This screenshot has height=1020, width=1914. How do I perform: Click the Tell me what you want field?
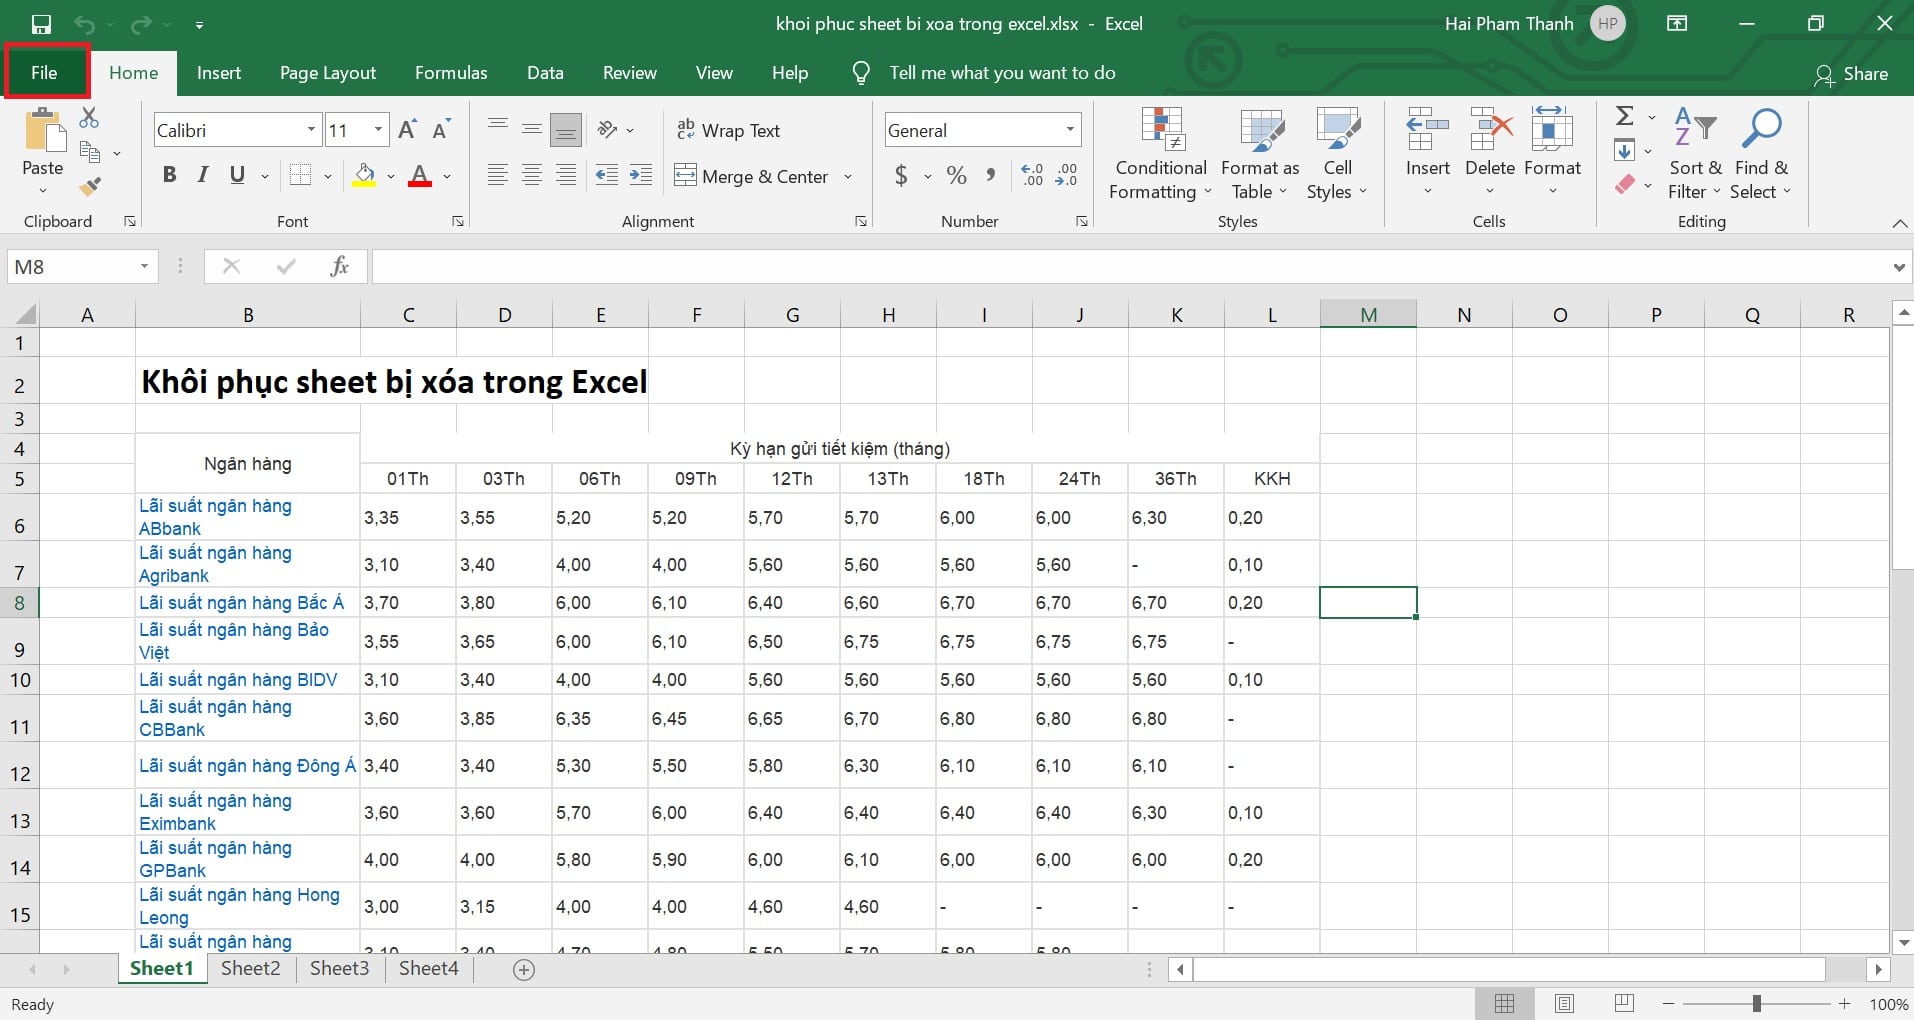(x=1002, y=73)
